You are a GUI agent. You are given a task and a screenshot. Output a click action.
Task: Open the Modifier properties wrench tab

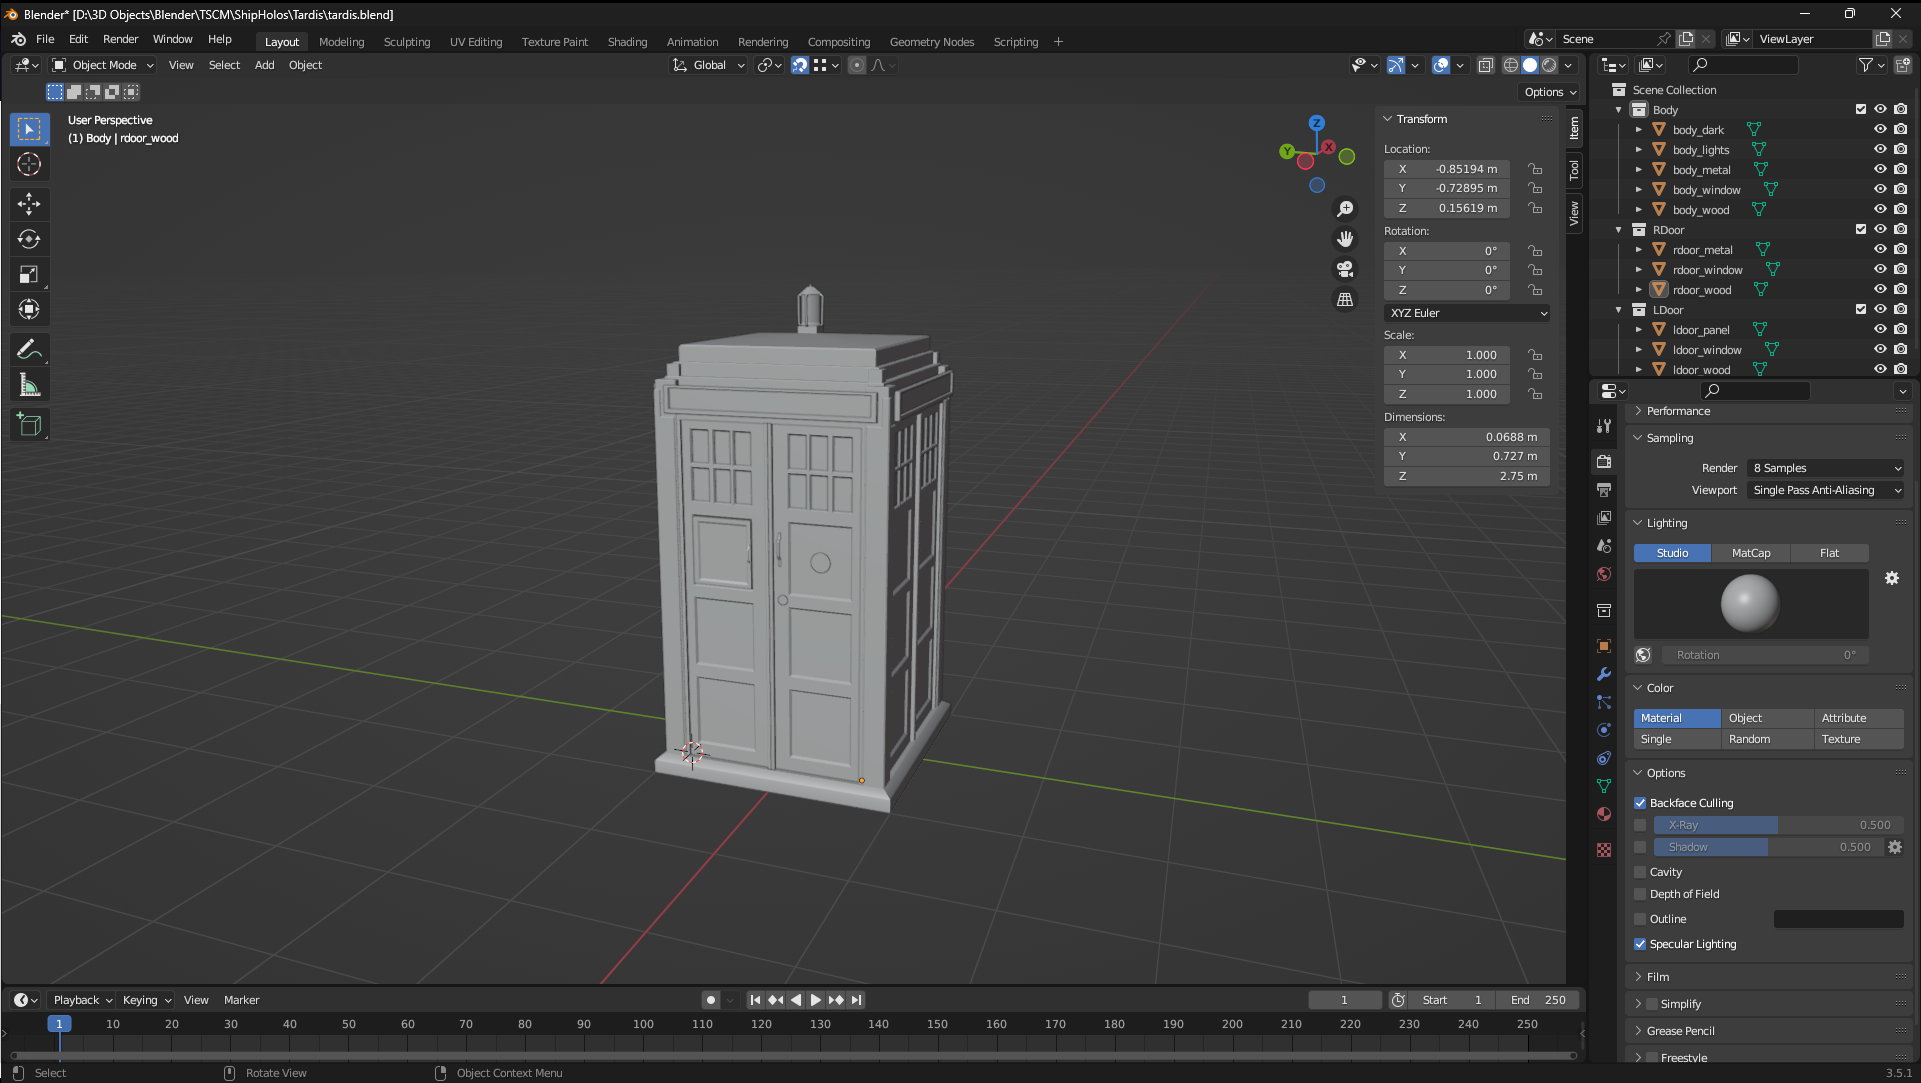click(1604, 674)
